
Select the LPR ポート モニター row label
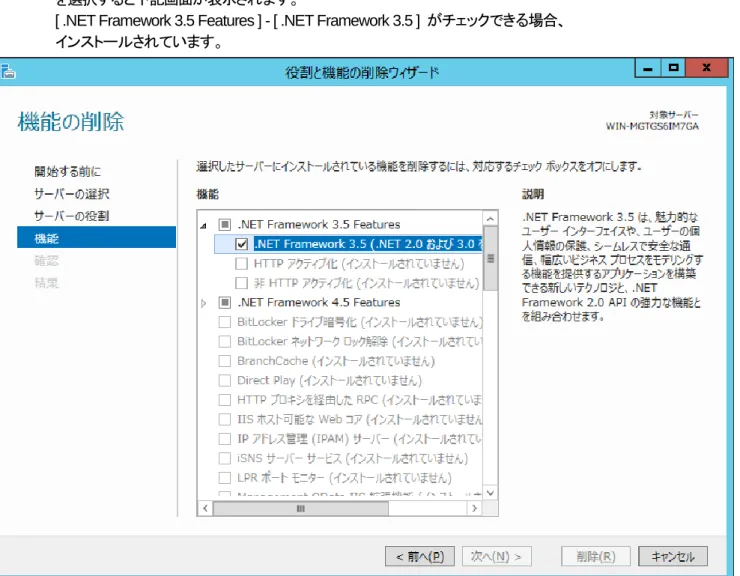pyautogui.click(x=344, y=478)
